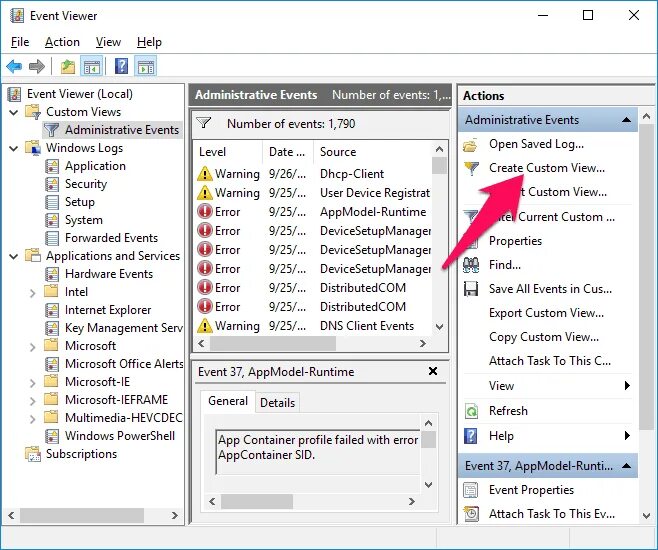658x550 pixels.
Task: Click the console tree horizontal scrollbar thumb
Action: (82, 515)
